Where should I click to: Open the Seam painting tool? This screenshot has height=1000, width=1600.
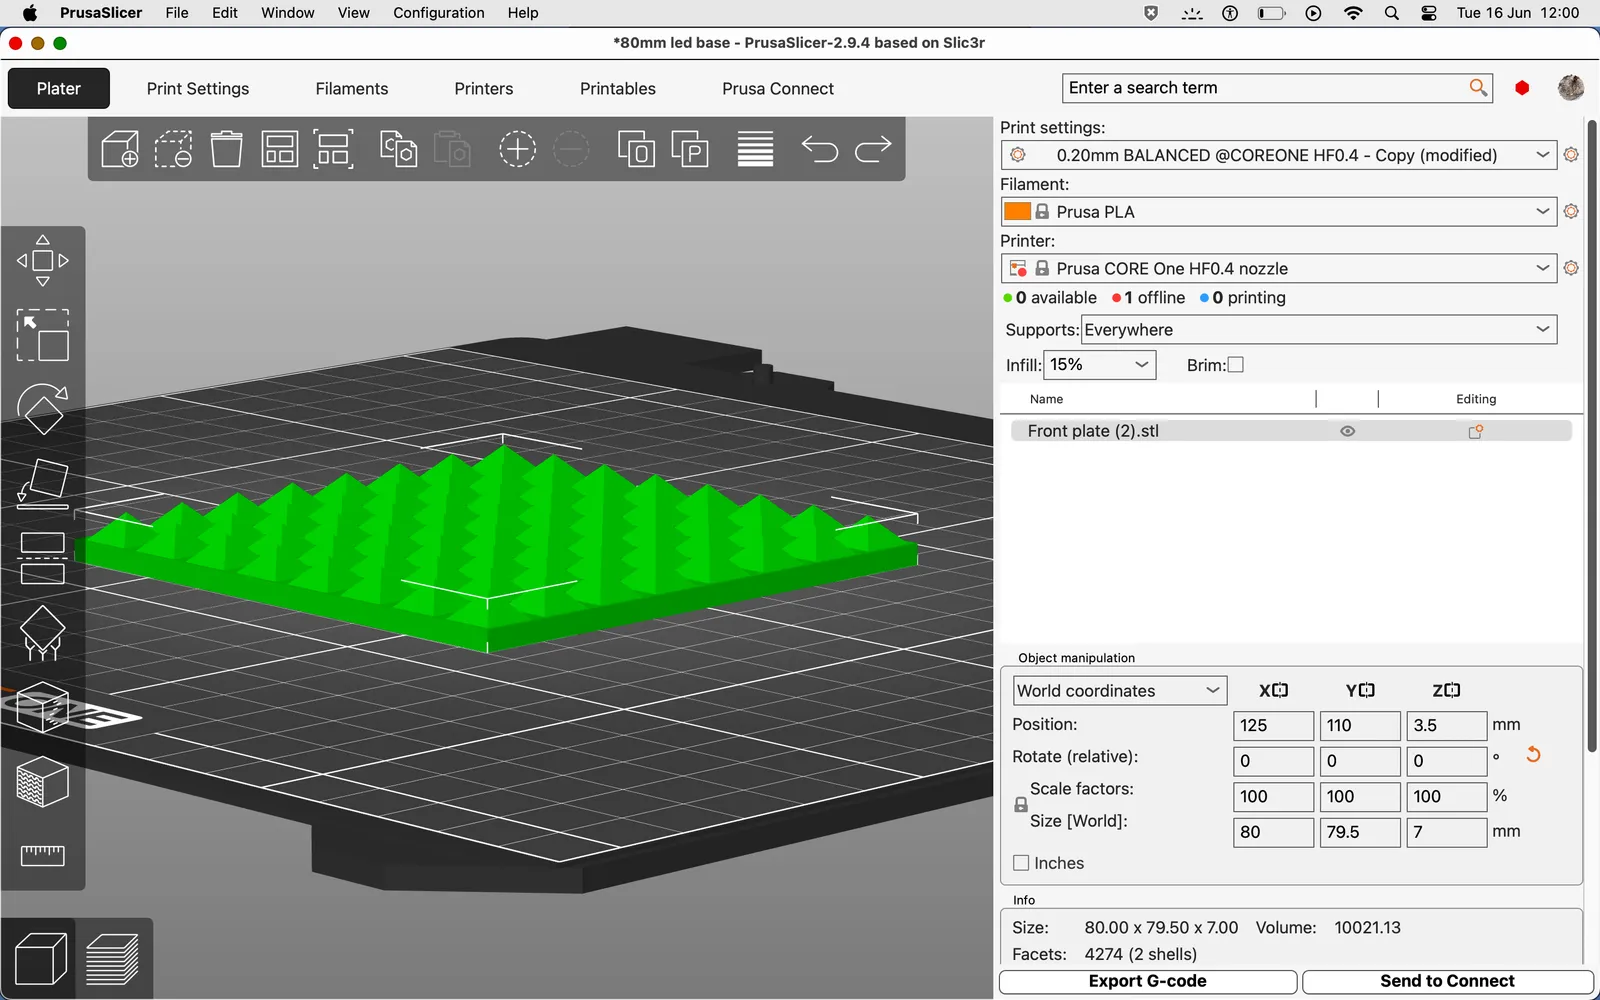[x=43, y=708]
